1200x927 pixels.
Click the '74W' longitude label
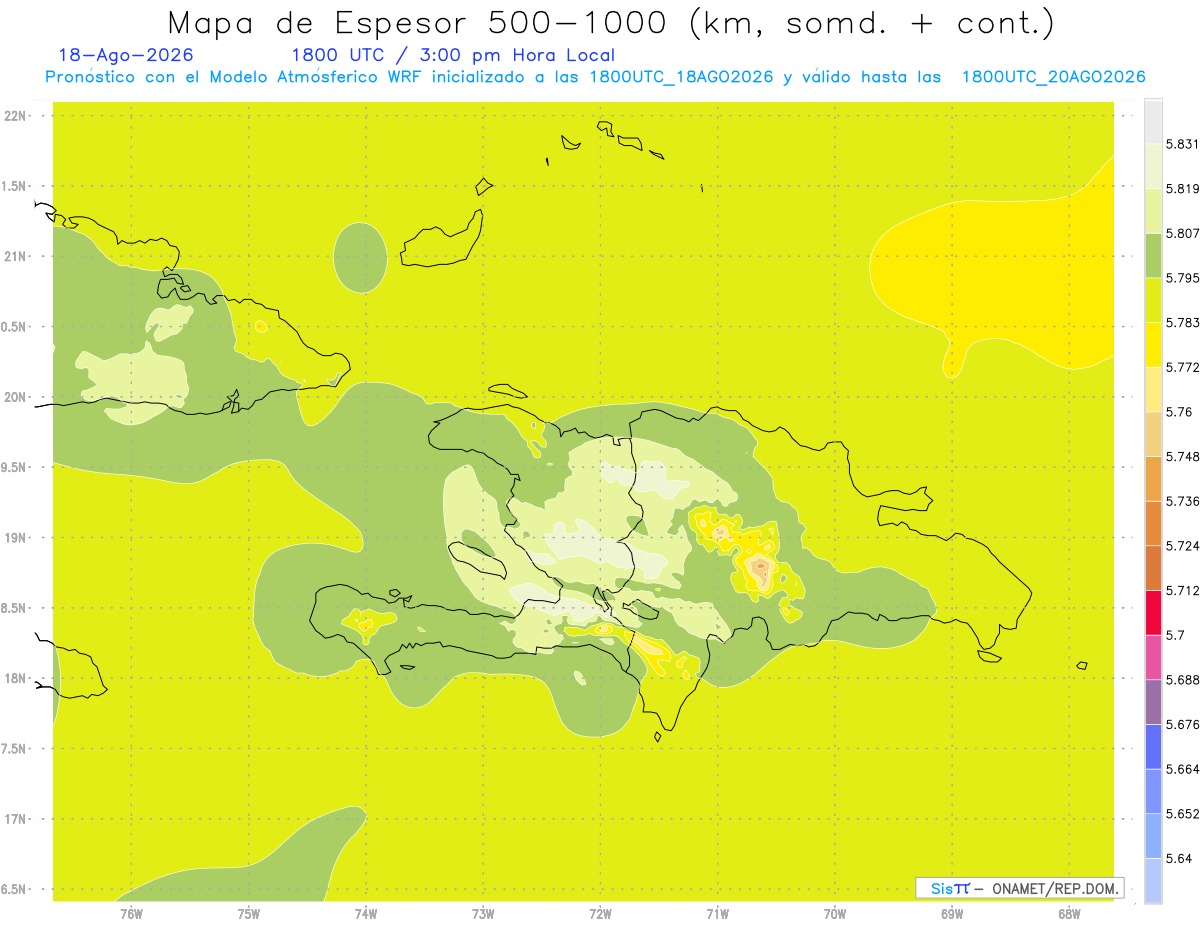[x=365, y=913]
